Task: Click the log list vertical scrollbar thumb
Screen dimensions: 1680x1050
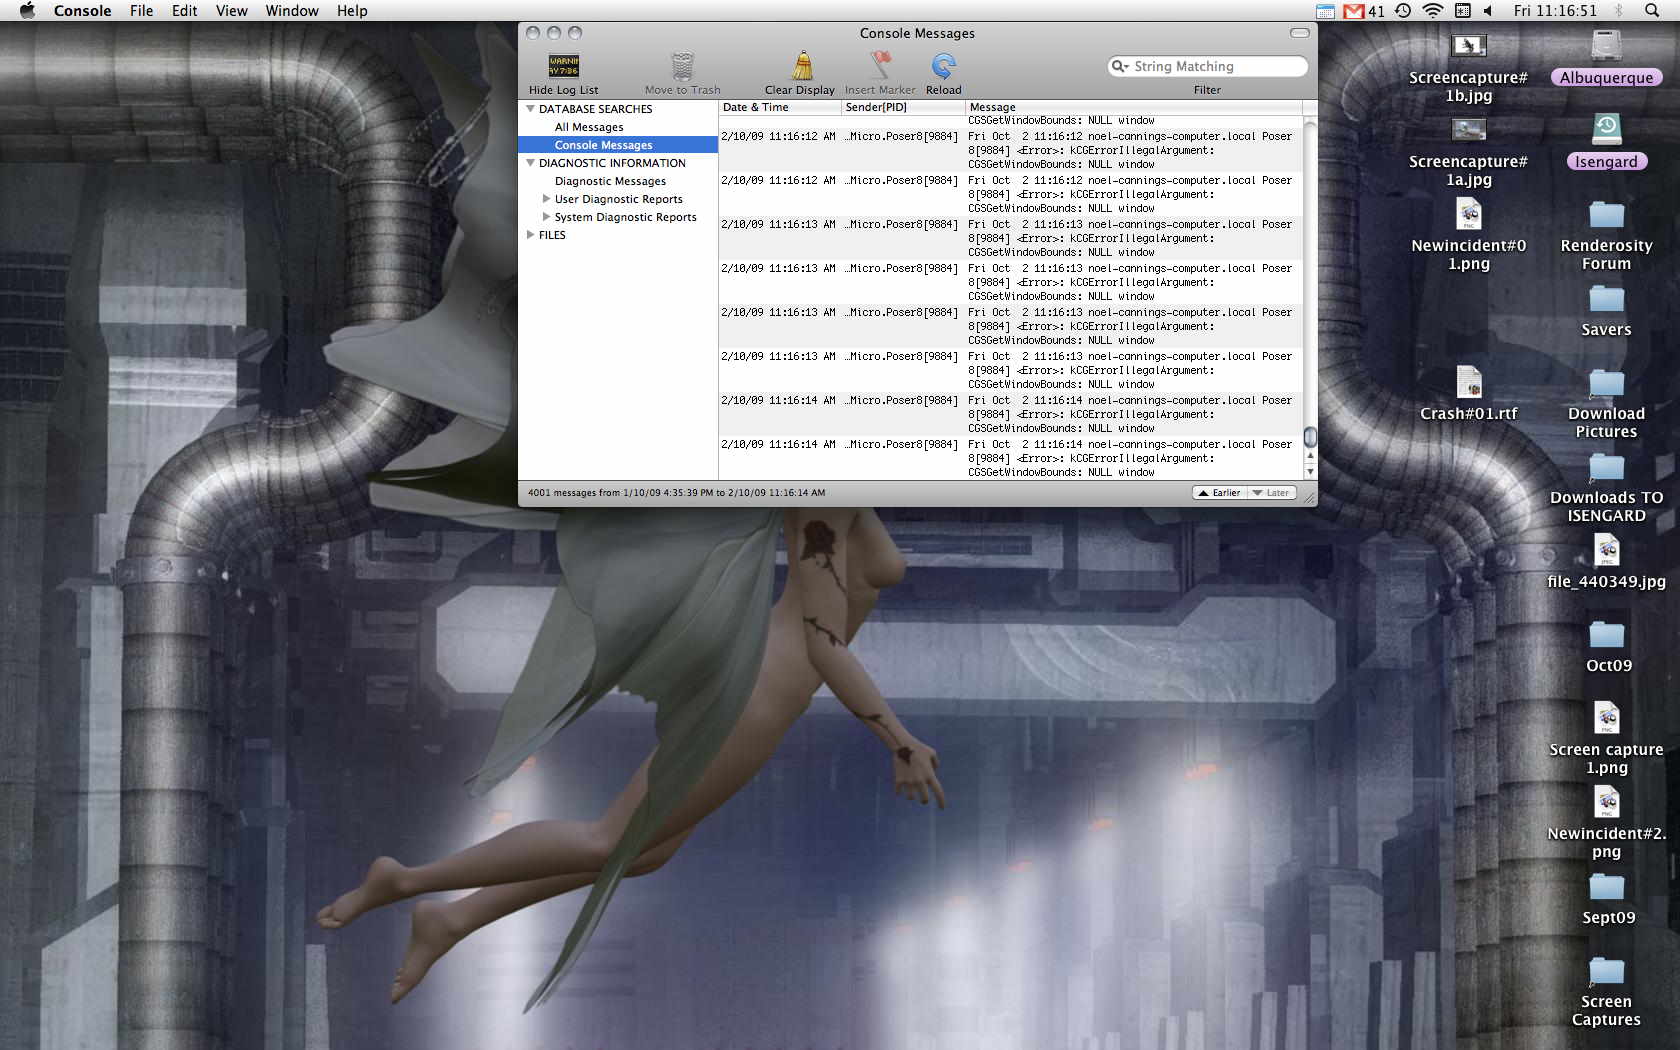Action: [1310, 437]
